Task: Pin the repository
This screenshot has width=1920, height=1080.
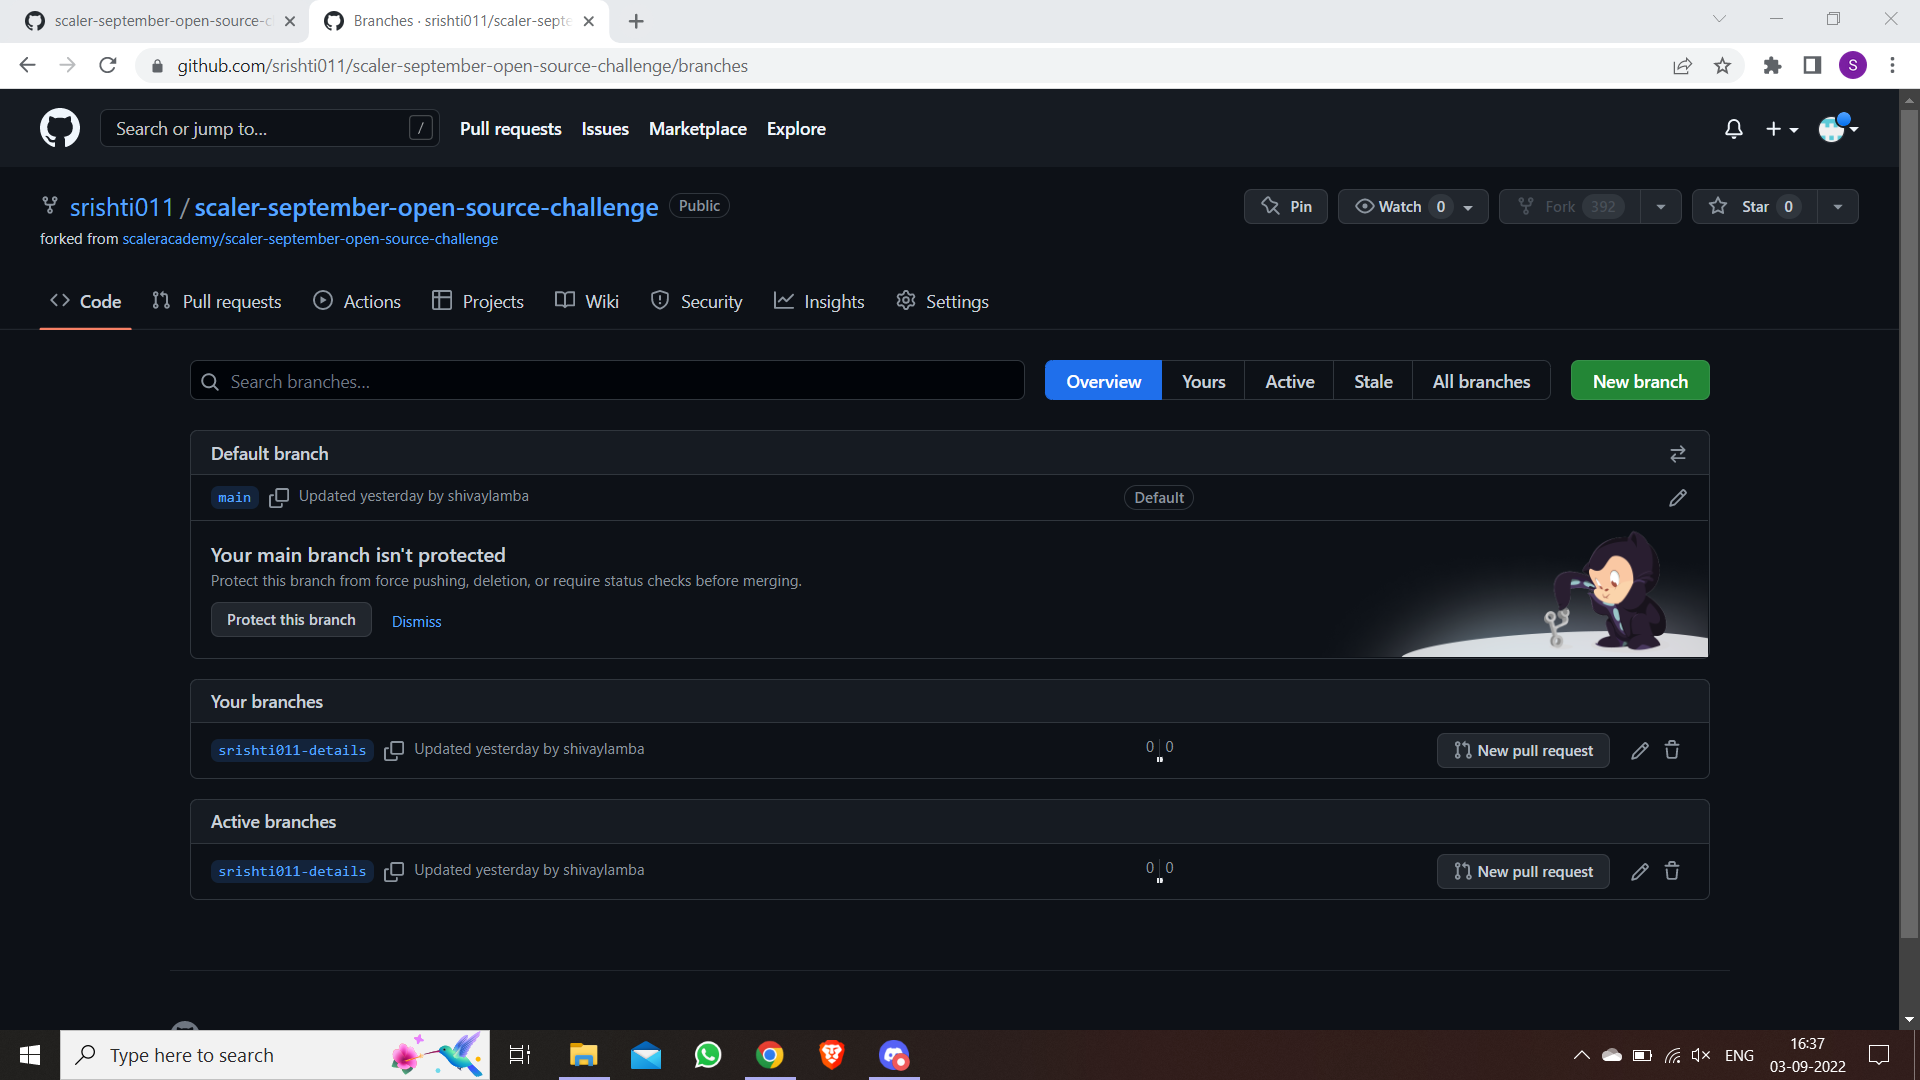Action: (x=1285, y=206)
